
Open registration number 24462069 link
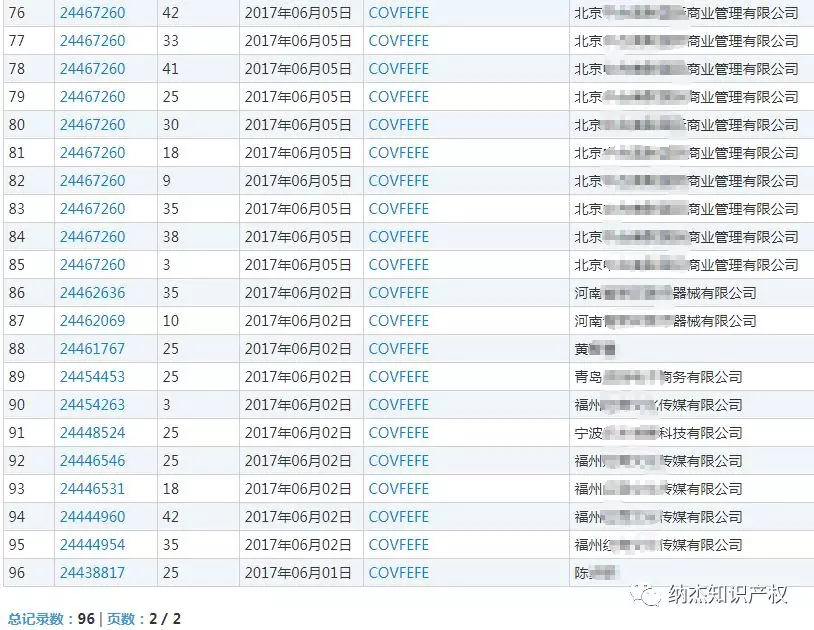click(x=92, y=321)
